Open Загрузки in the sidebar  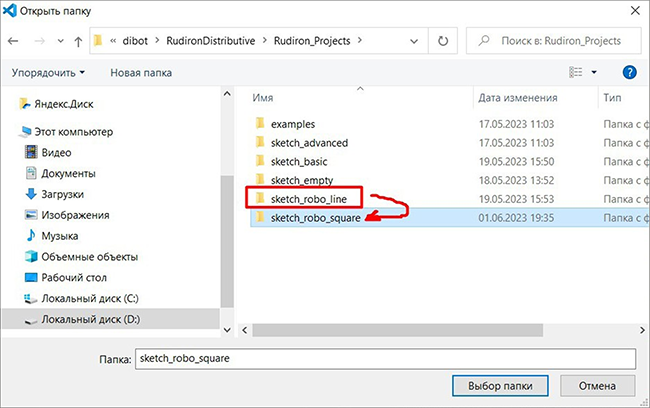(62, 194)
